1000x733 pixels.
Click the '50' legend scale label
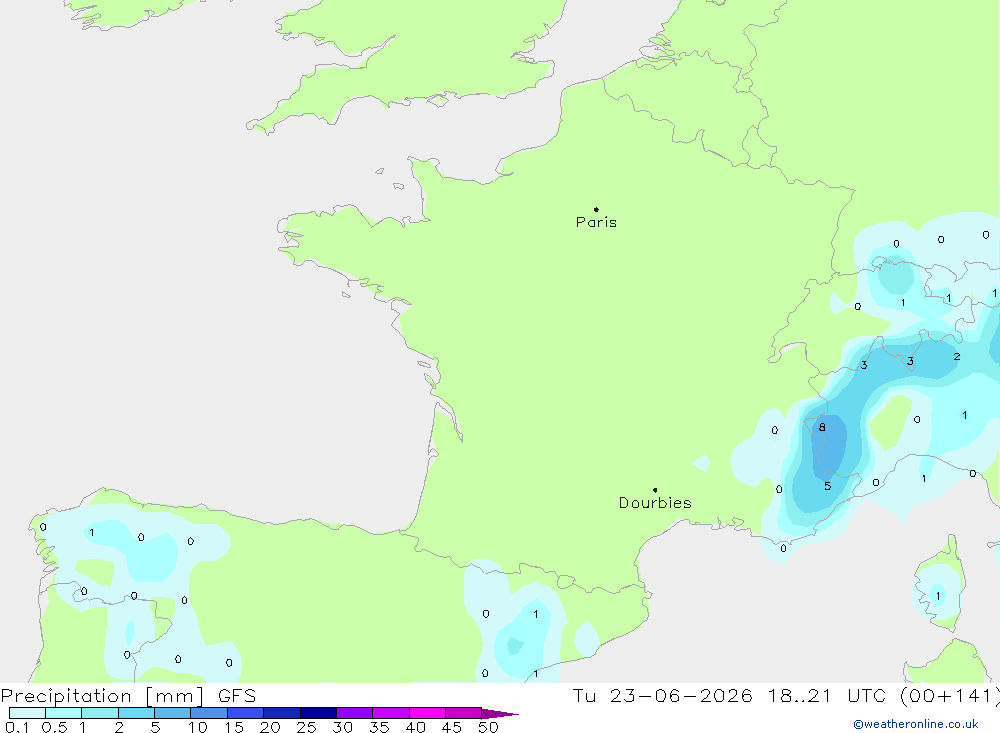tap(489, 727)
